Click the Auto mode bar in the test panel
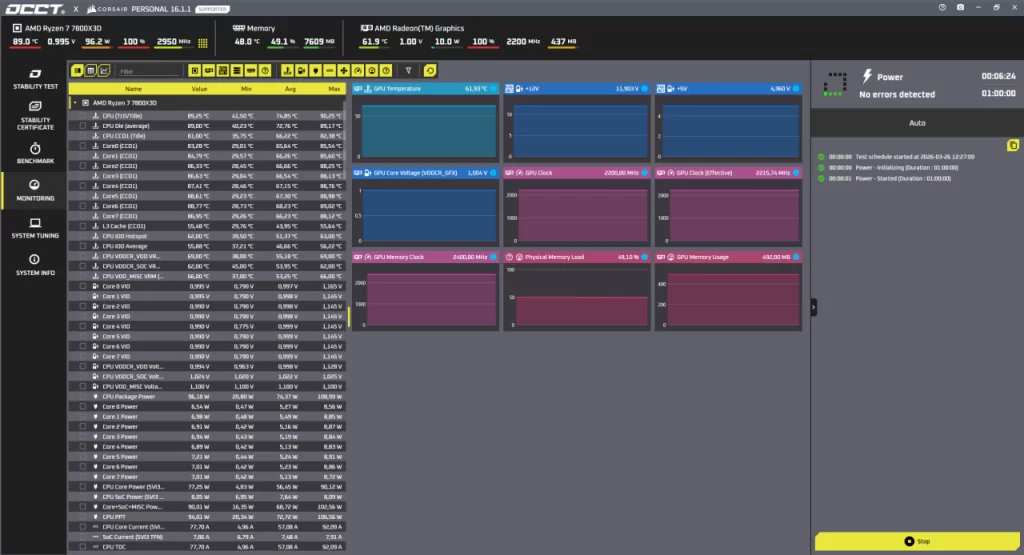This screenshot has width=1024, height=555. pyautogui.click(x=916, y=123)
